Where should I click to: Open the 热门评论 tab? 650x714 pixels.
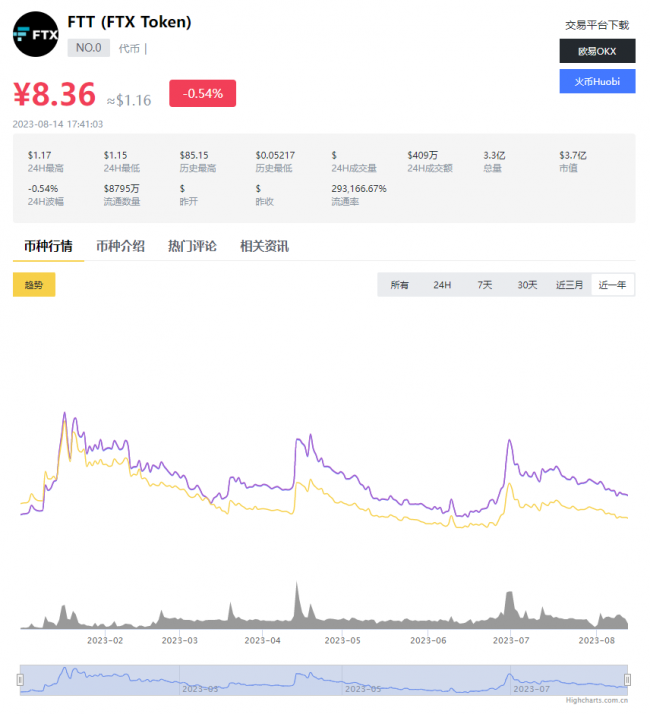coord(192,246)
